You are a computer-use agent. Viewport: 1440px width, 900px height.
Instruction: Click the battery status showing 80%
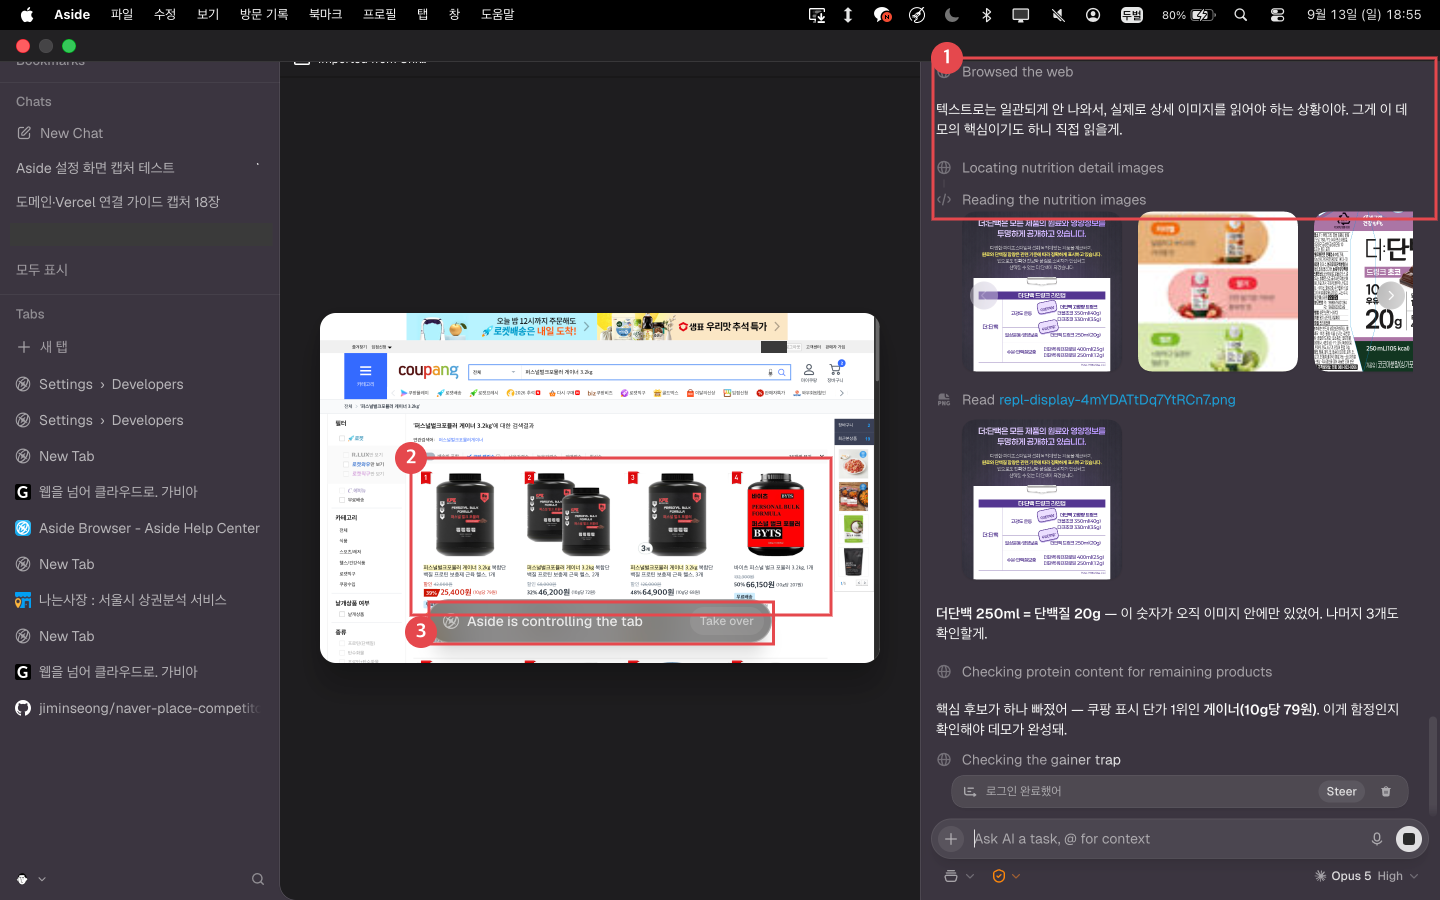[x=1188, y=15]
